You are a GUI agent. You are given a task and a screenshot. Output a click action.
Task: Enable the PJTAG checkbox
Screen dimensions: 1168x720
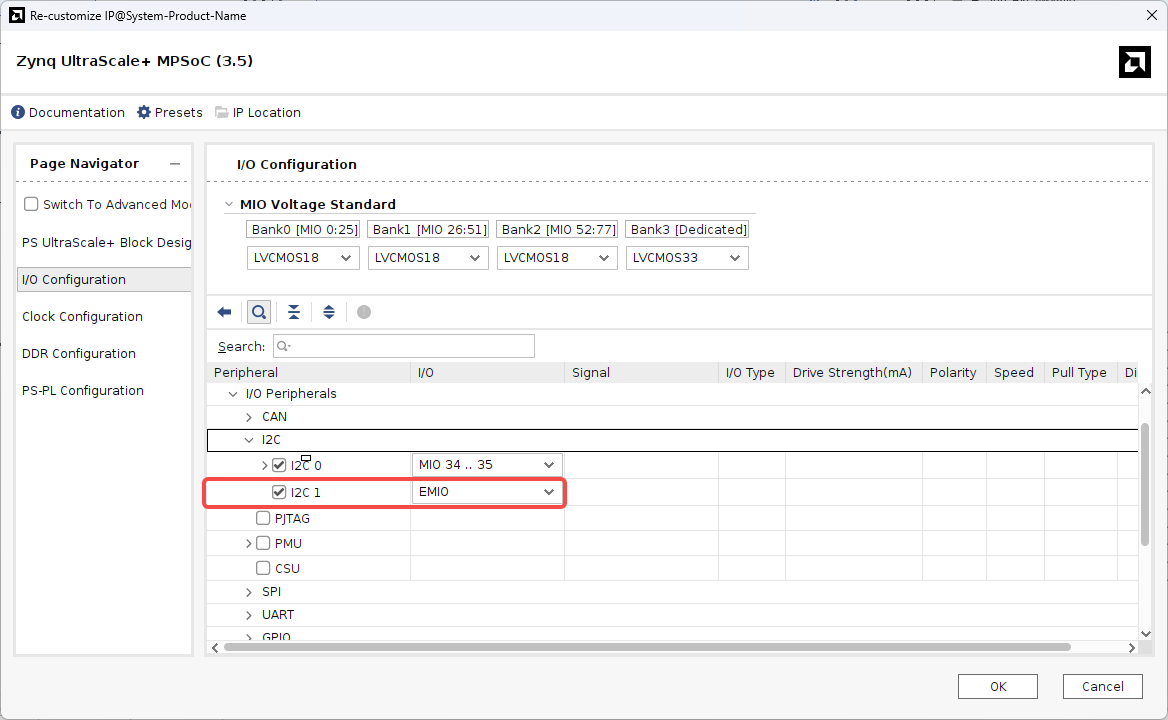point(263,518)
